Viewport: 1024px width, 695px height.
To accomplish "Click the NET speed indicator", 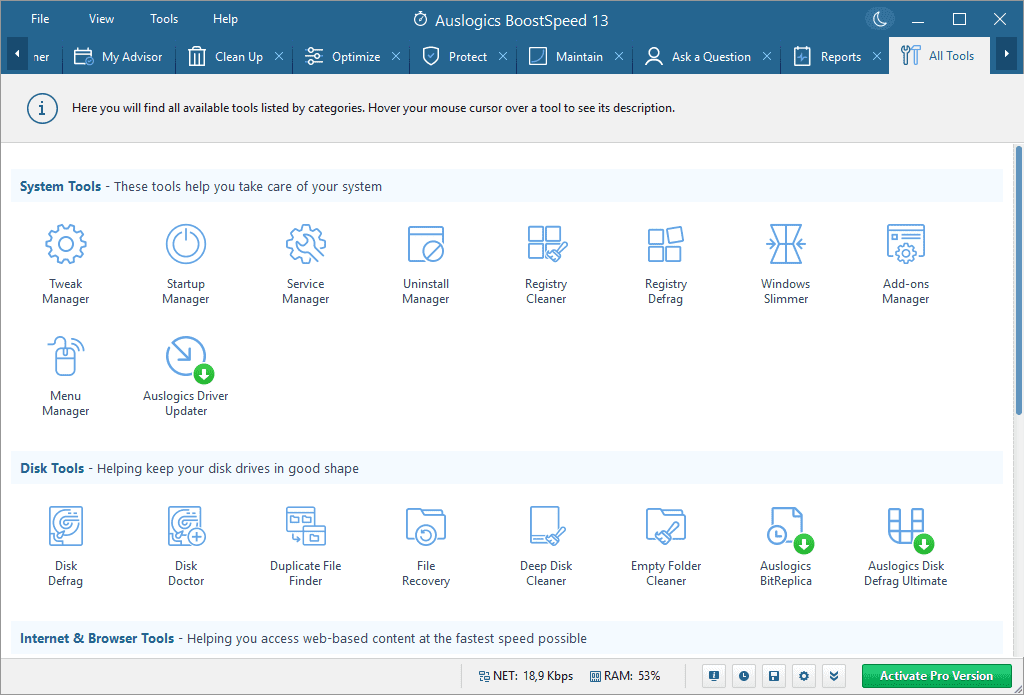I will click(x=526, y=676).
